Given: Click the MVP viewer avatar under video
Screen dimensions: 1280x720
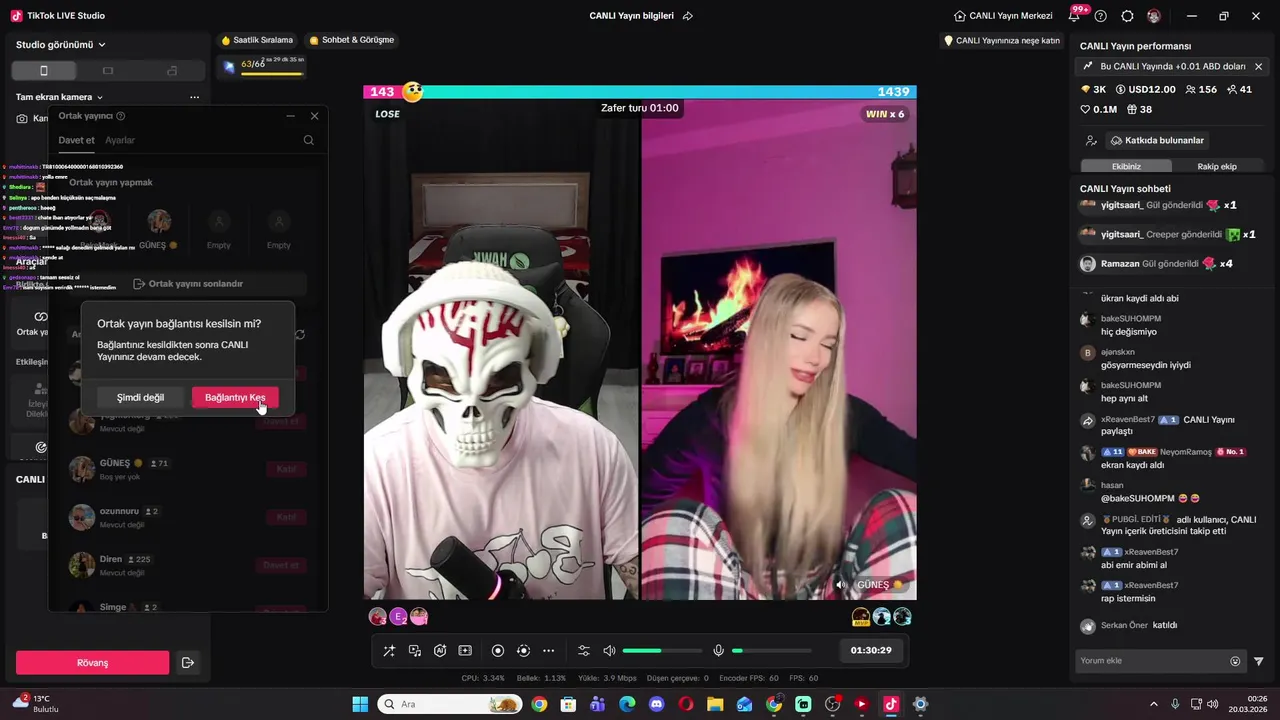Looking at the screenshot, I should click(x=861, y=616).
